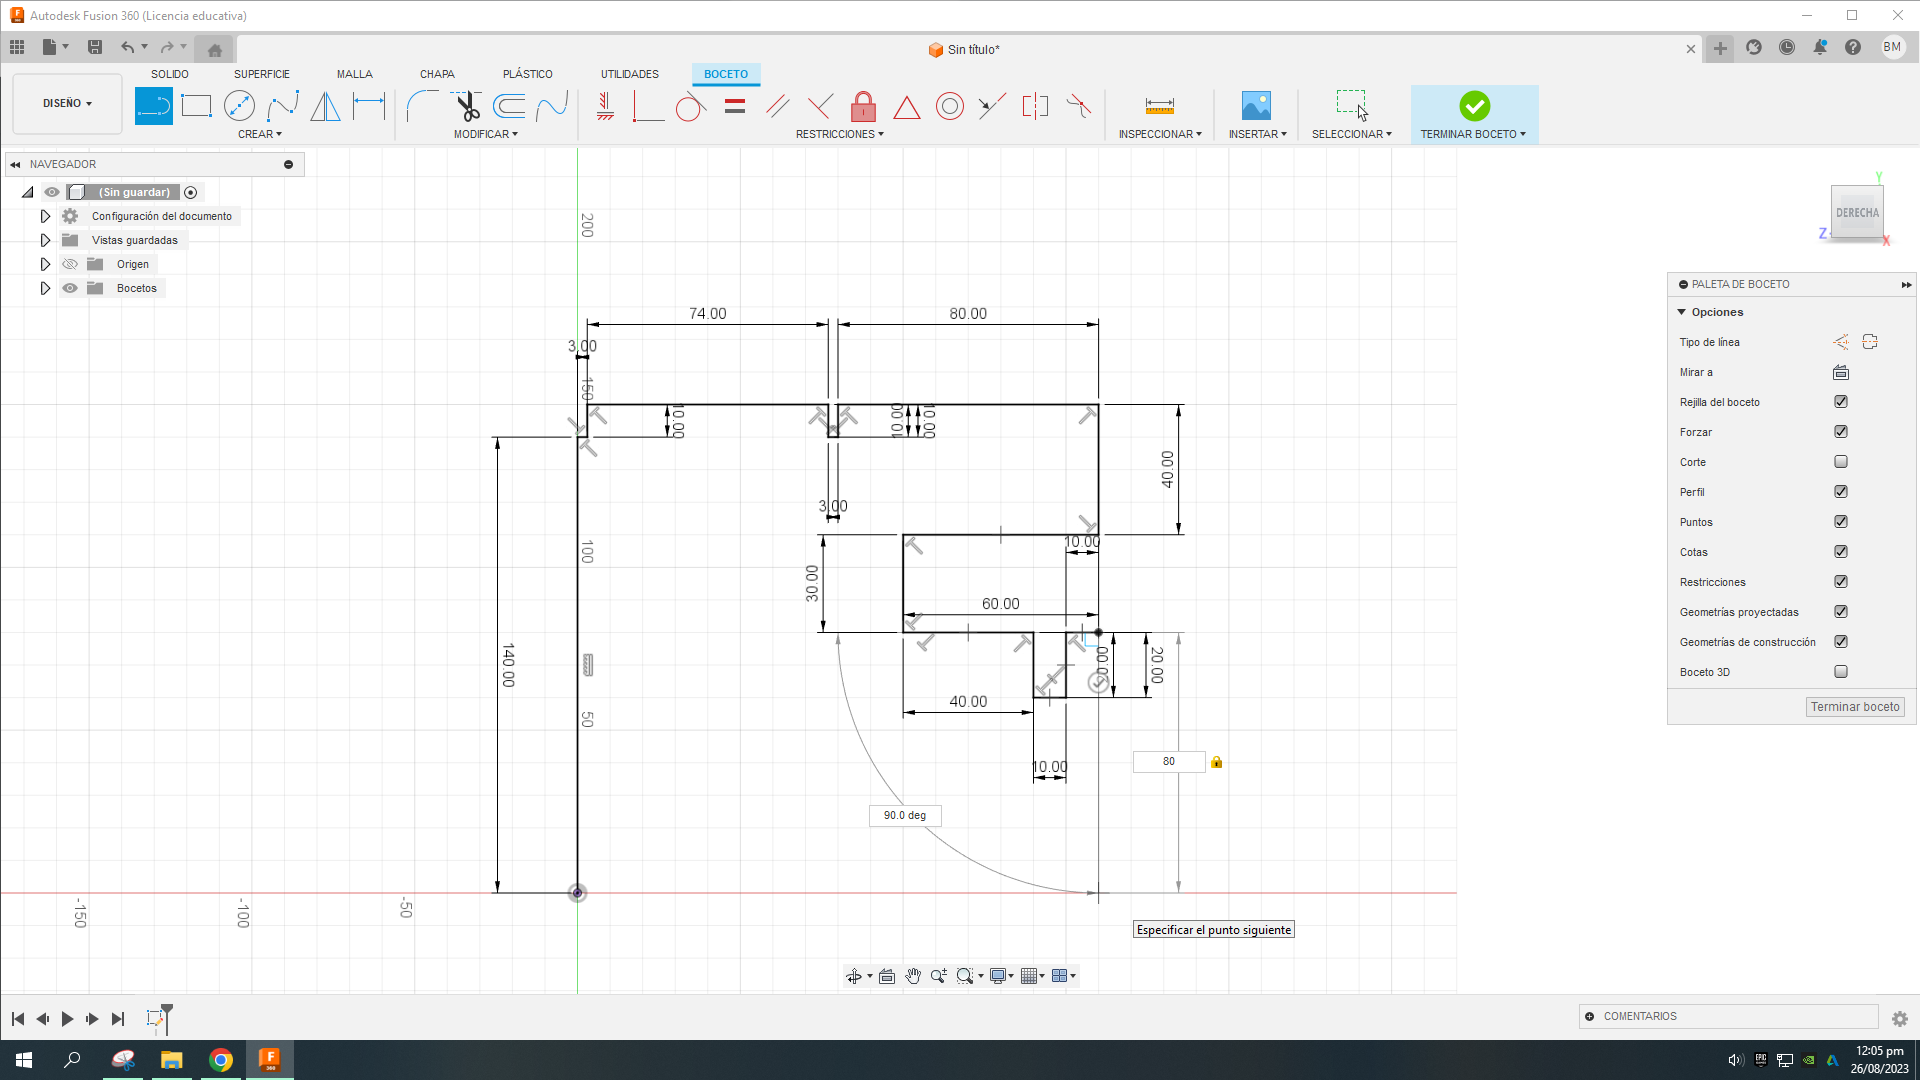This screenshot has height=1082, width=1924.
Task: Apply the Midpoint triangle constraint
Action: point(906,107)
